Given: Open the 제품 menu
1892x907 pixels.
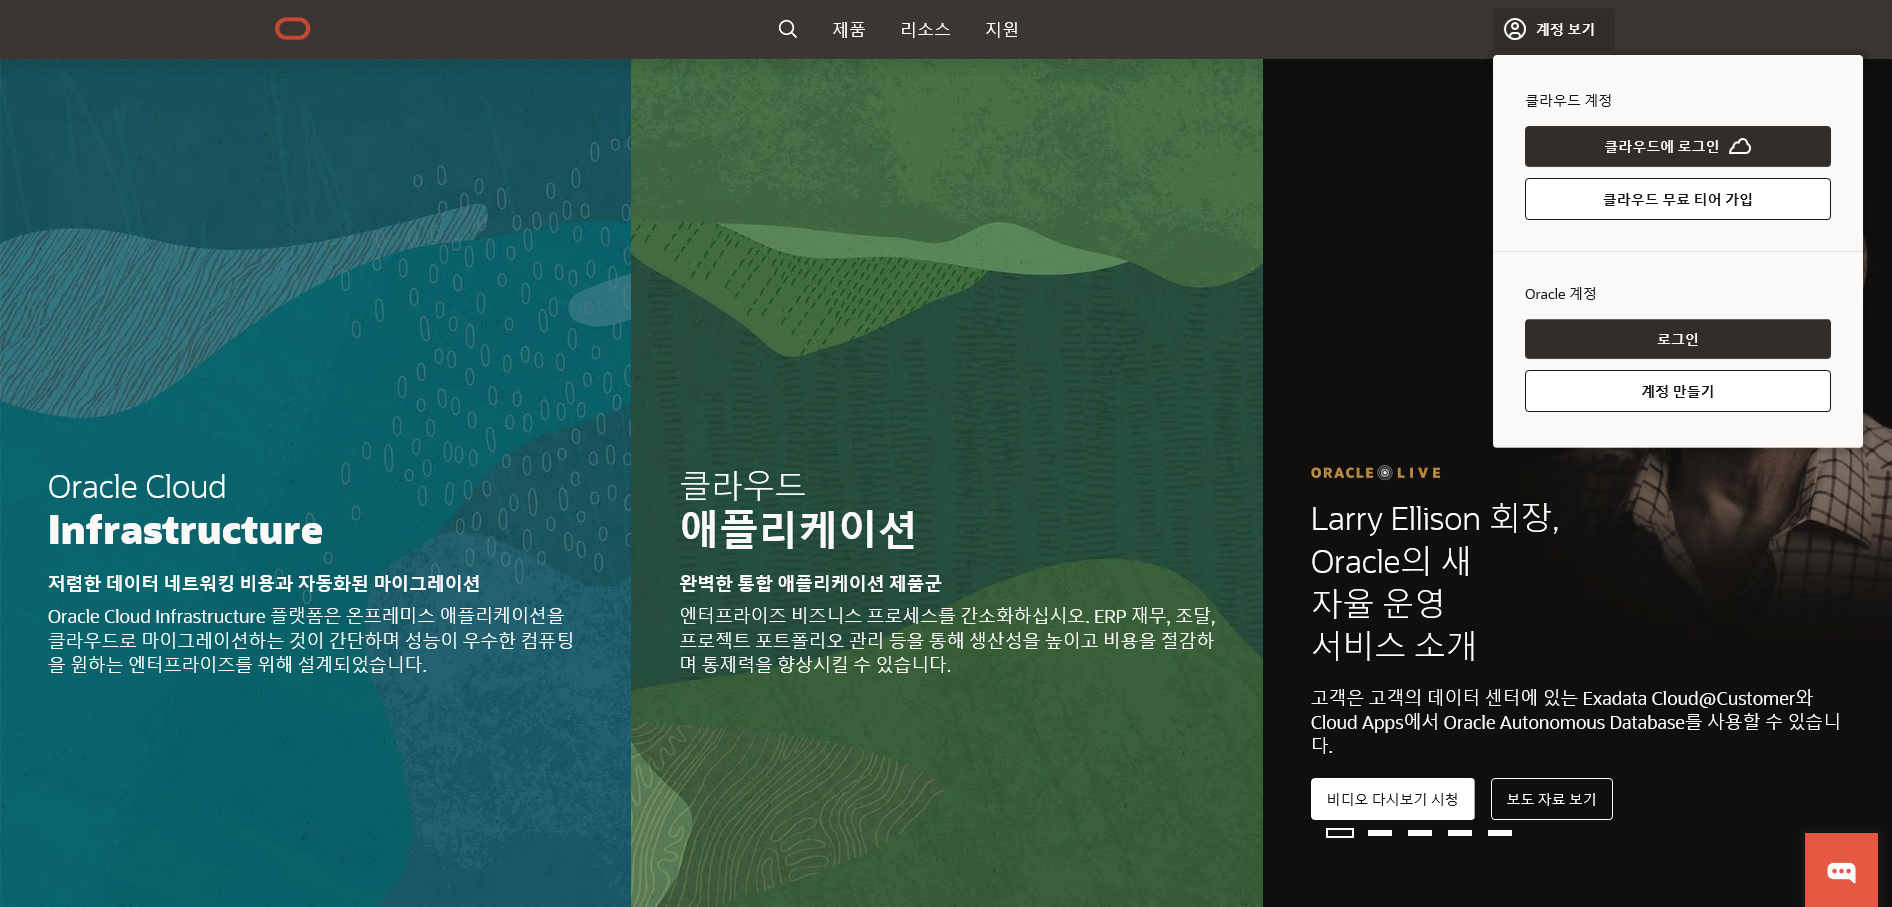Looking at the screenshot, I should pyautogui.click(x=849, y=29).
